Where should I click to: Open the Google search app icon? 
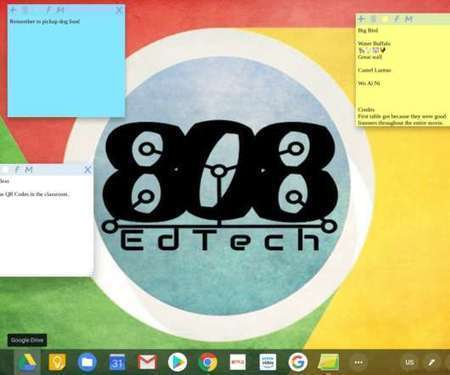298,362
